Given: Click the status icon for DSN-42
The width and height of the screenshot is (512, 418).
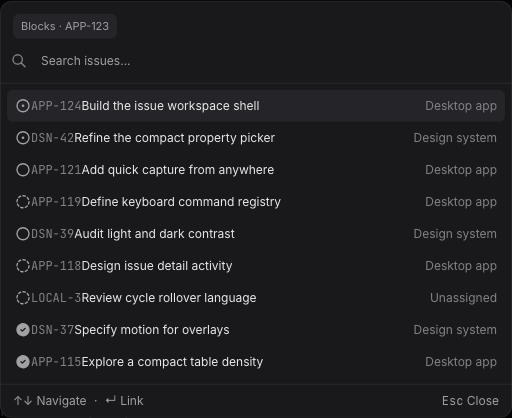Looking at the screenshot, I should 23,138.
